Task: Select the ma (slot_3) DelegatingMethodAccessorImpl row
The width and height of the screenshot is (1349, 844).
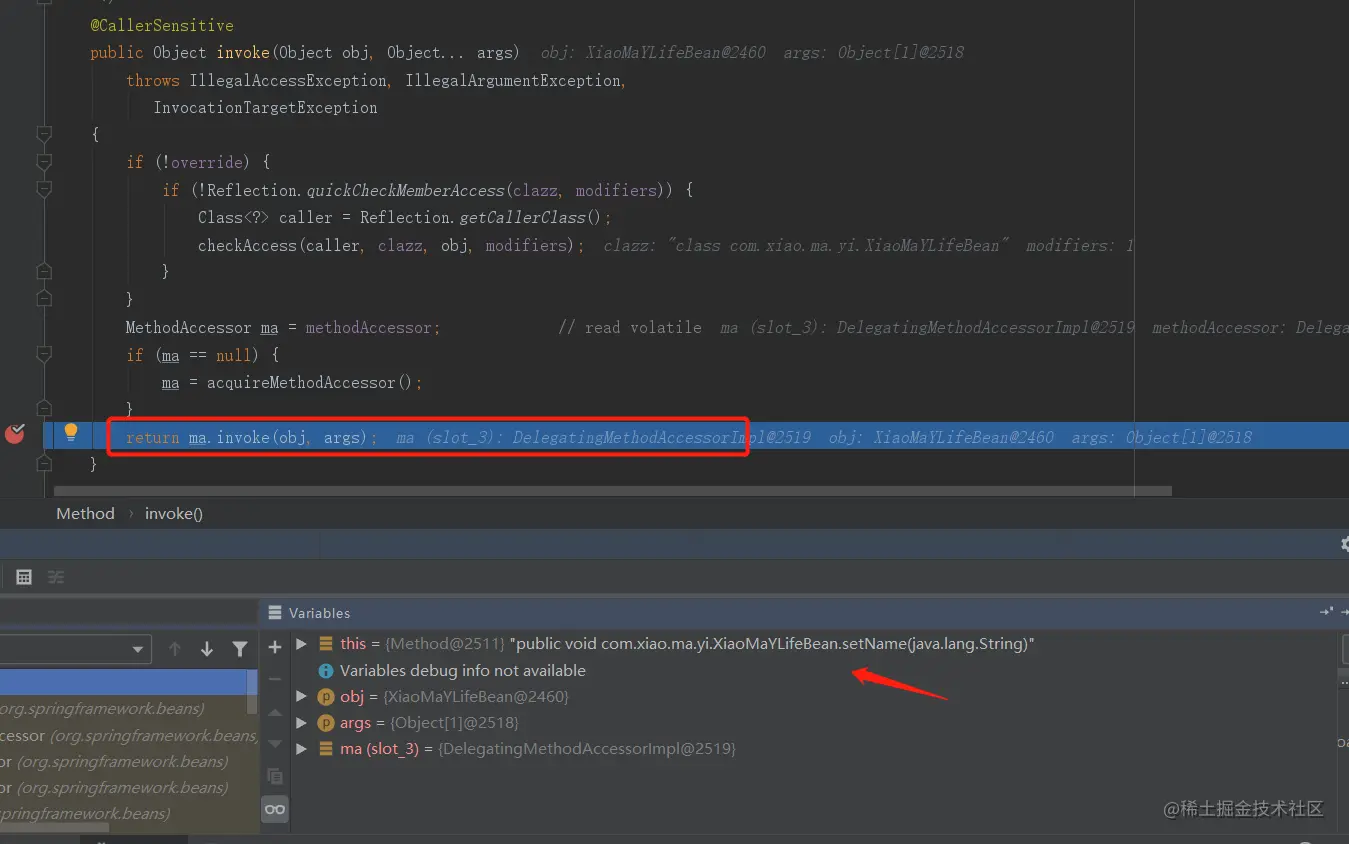Action: (815, 748)
